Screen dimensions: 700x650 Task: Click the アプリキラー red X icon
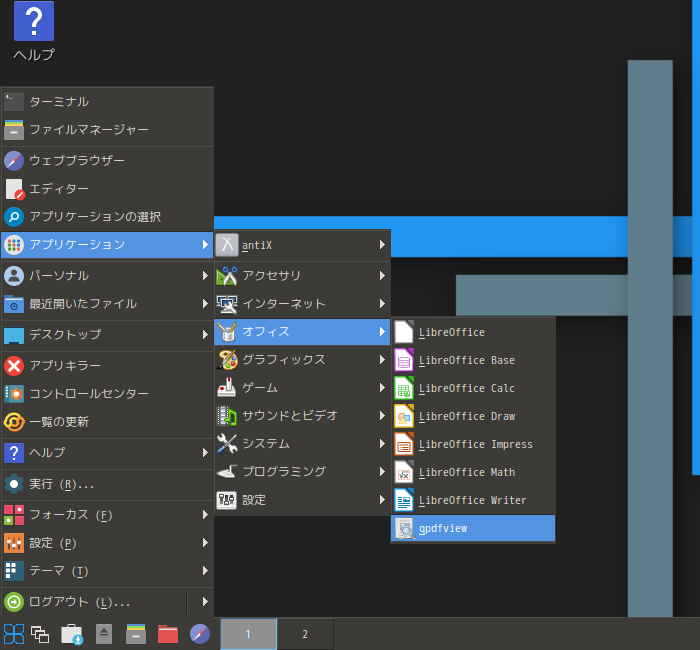click(x=14, y=366)
